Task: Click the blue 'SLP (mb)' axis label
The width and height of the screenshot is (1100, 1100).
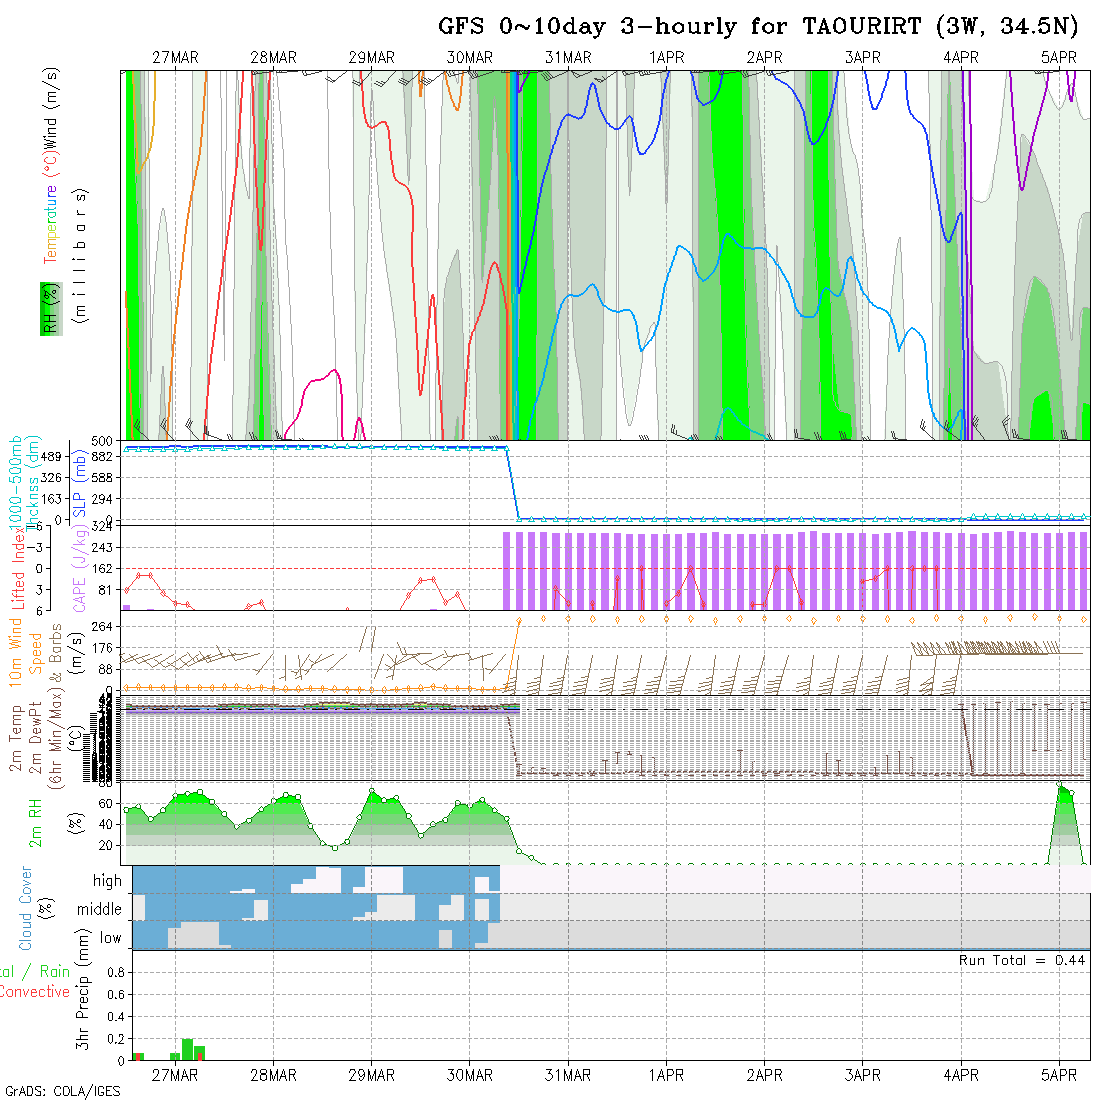Action: [x=78, y=480]
